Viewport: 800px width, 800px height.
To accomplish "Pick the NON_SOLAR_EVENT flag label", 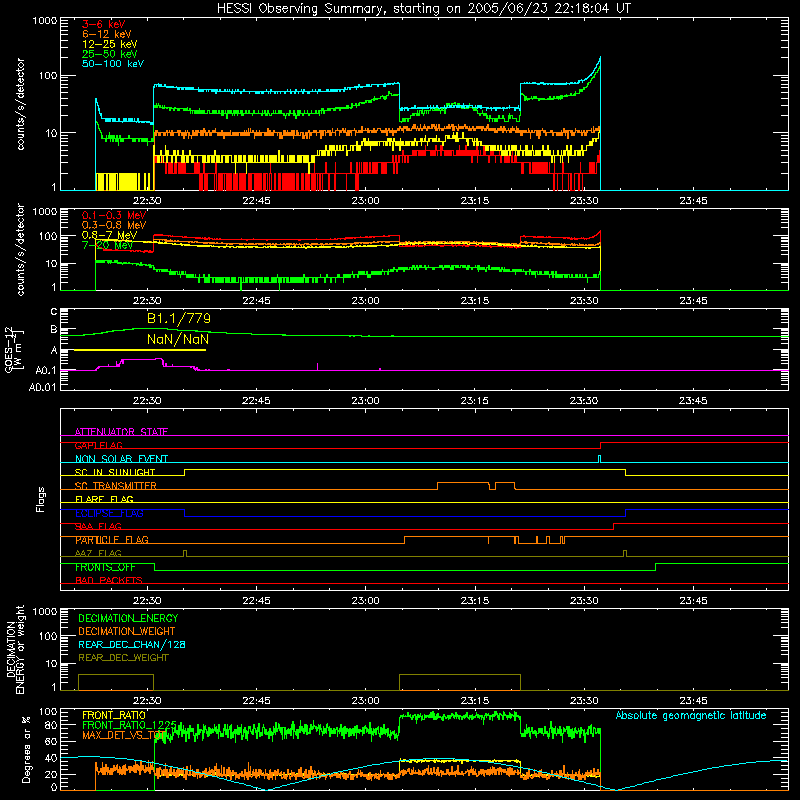I will tap(121, 459).
